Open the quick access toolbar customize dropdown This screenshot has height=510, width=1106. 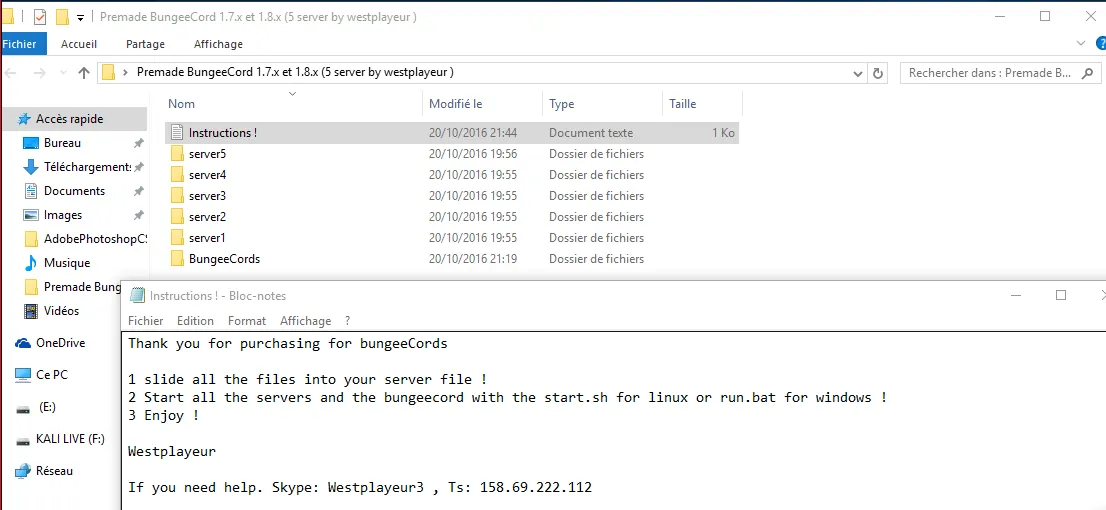point(80,17)
